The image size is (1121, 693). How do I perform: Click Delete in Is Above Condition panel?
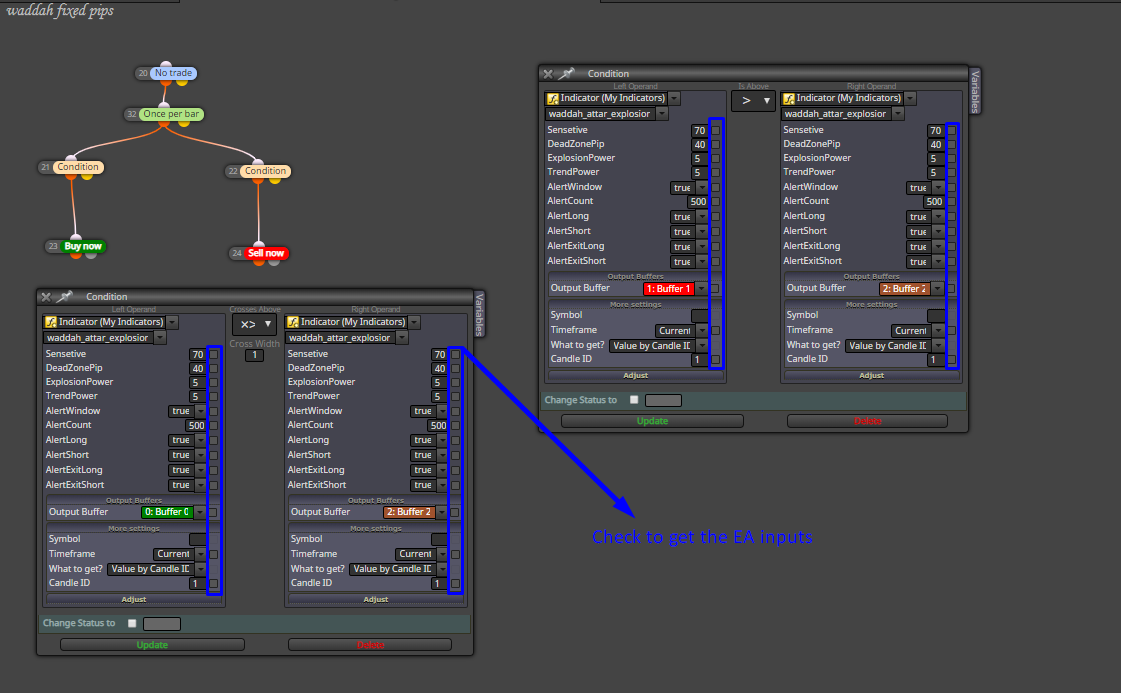coord(867,421)
